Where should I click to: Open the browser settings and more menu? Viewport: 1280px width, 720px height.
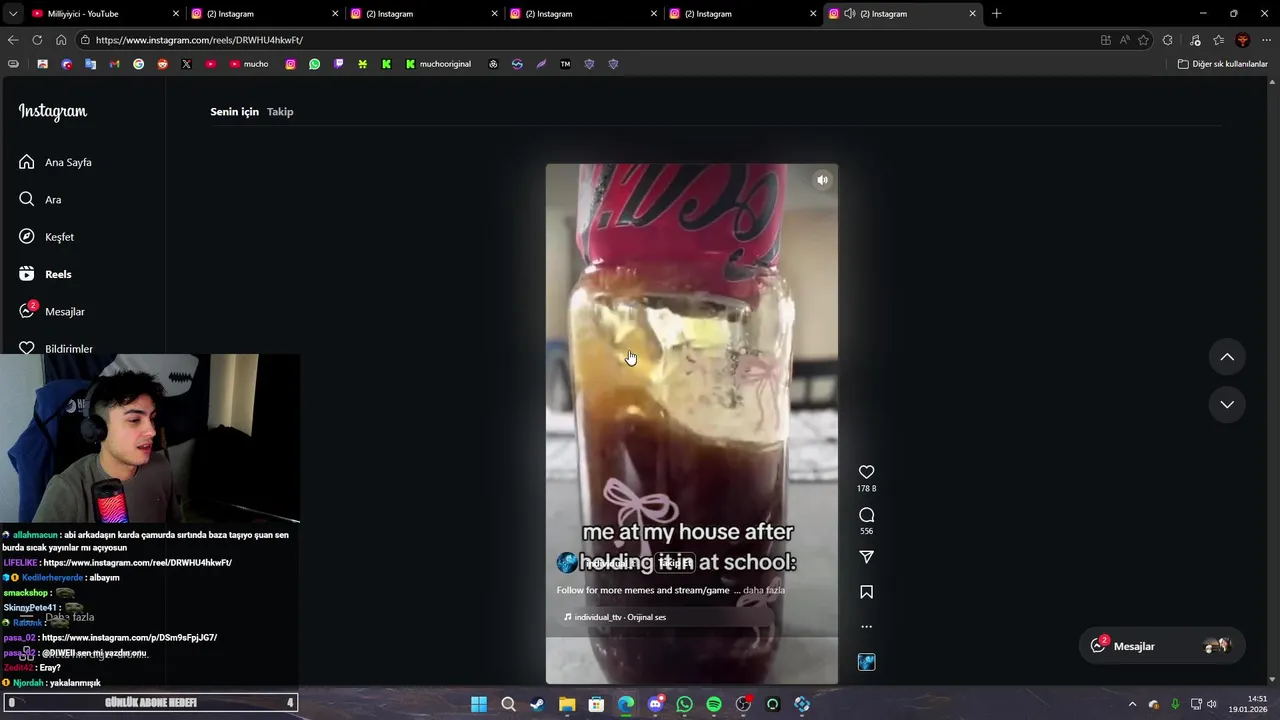point(1267,40)
